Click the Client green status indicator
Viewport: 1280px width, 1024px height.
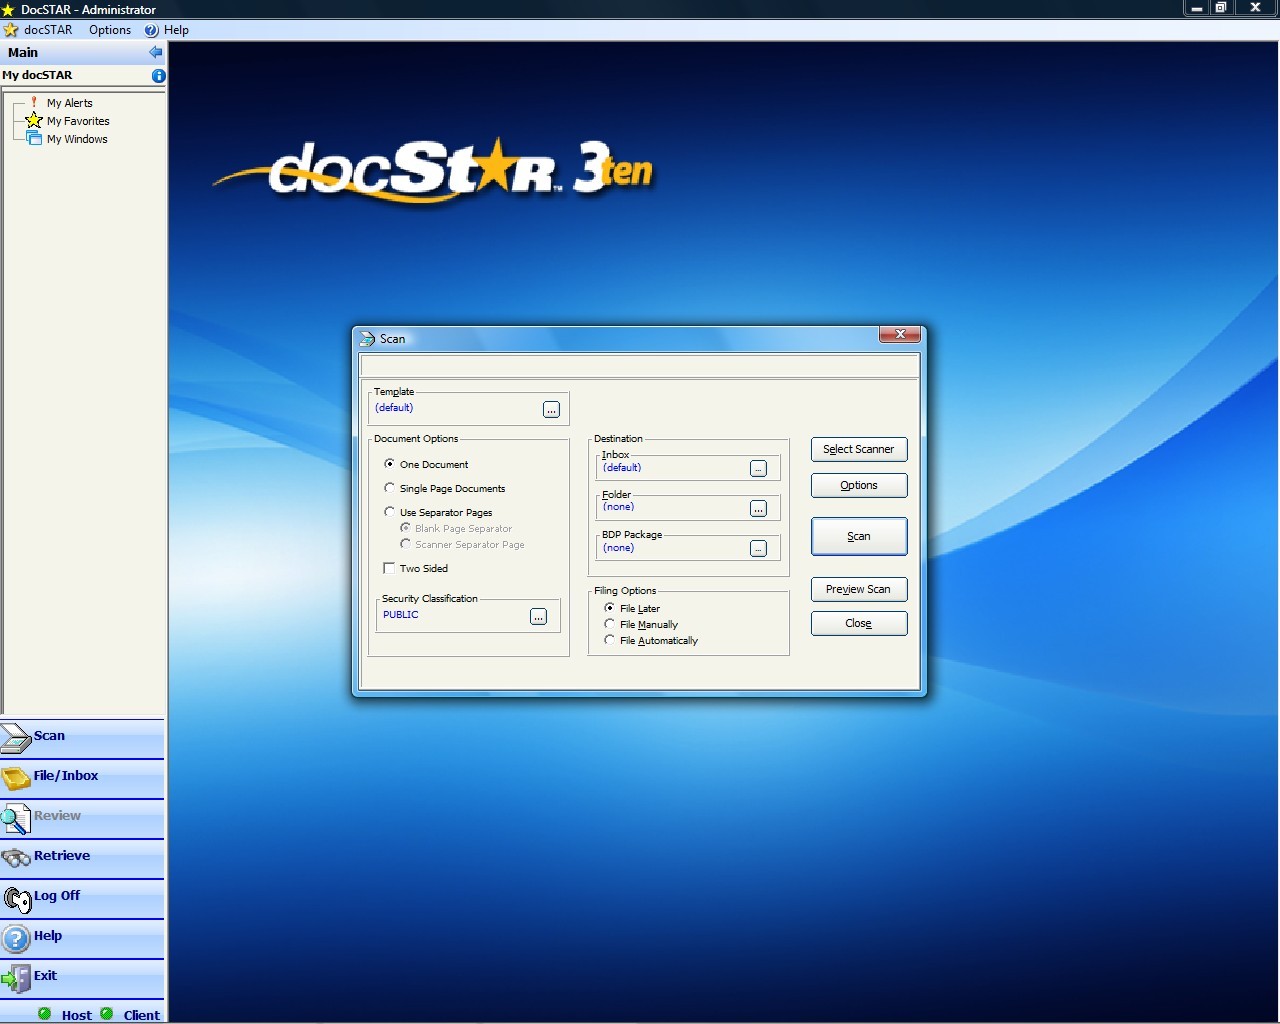[x=107, y=1014]
